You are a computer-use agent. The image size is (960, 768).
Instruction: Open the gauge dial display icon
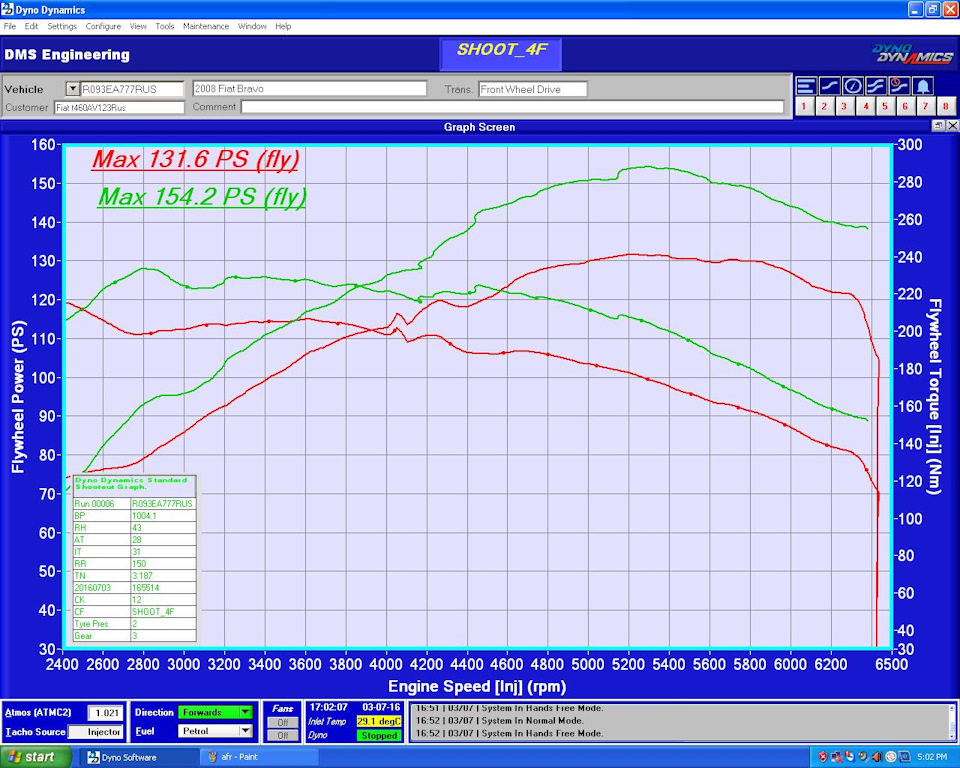coord(852,85)
